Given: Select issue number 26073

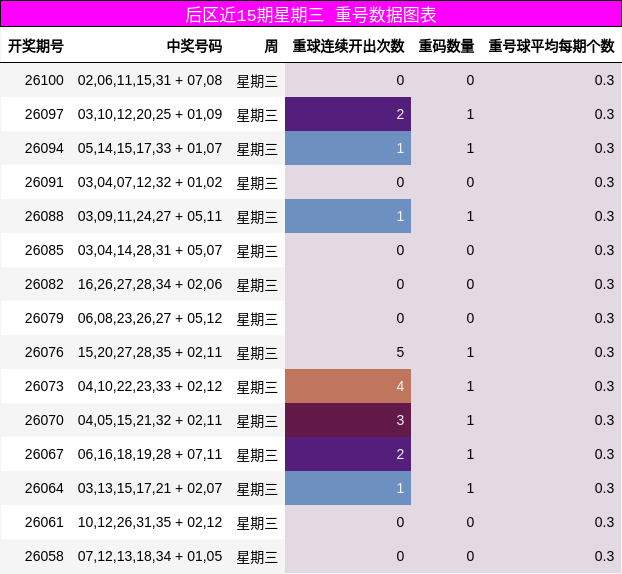Looking at the screenshot, I should (44, 386).
